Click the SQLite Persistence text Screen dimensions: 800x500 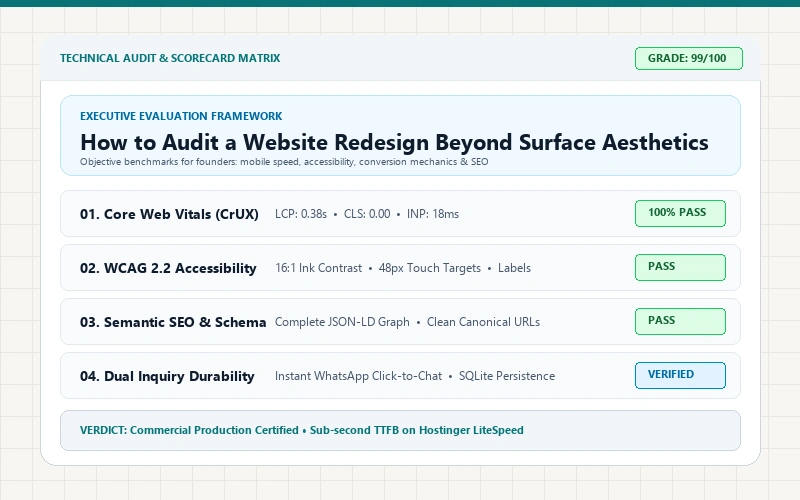tap(507, 377)
